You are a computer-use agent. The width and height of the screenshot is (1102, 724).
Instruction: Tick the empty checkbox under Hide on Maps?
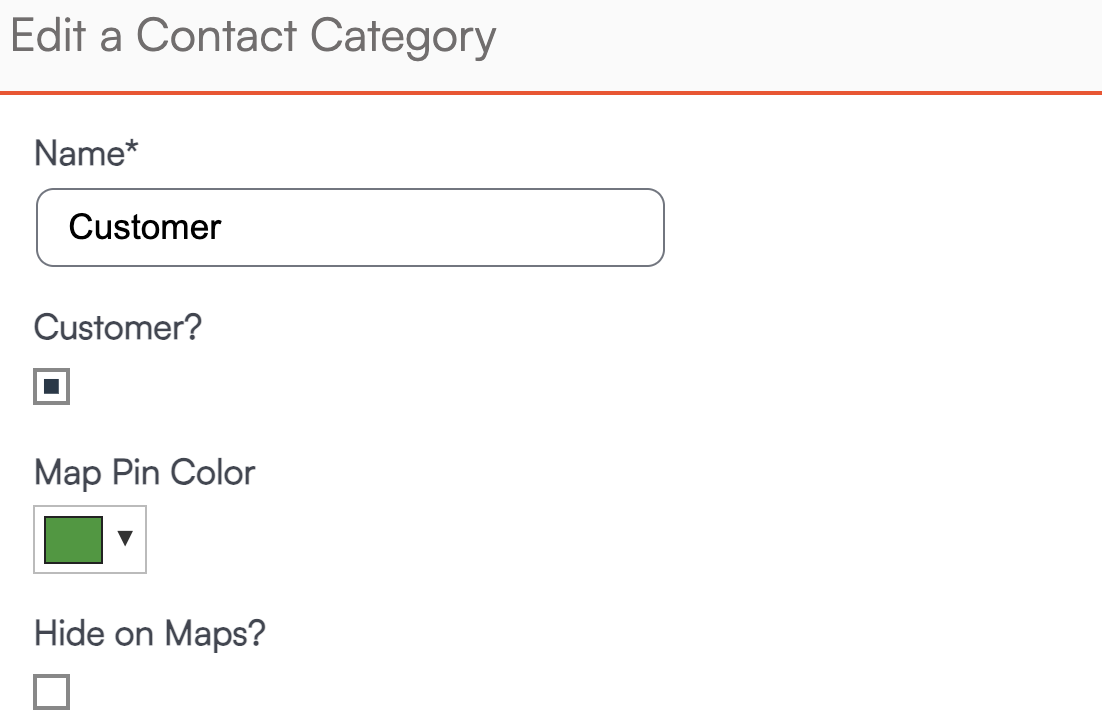click(x=52, y=692)
